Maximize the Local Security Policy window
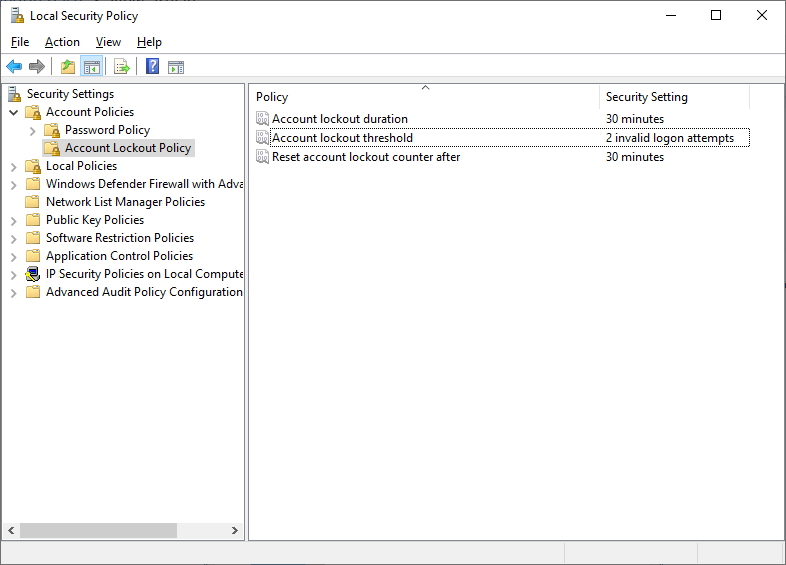Viewport: 786px width, 565px height. (x=716, y=16)
